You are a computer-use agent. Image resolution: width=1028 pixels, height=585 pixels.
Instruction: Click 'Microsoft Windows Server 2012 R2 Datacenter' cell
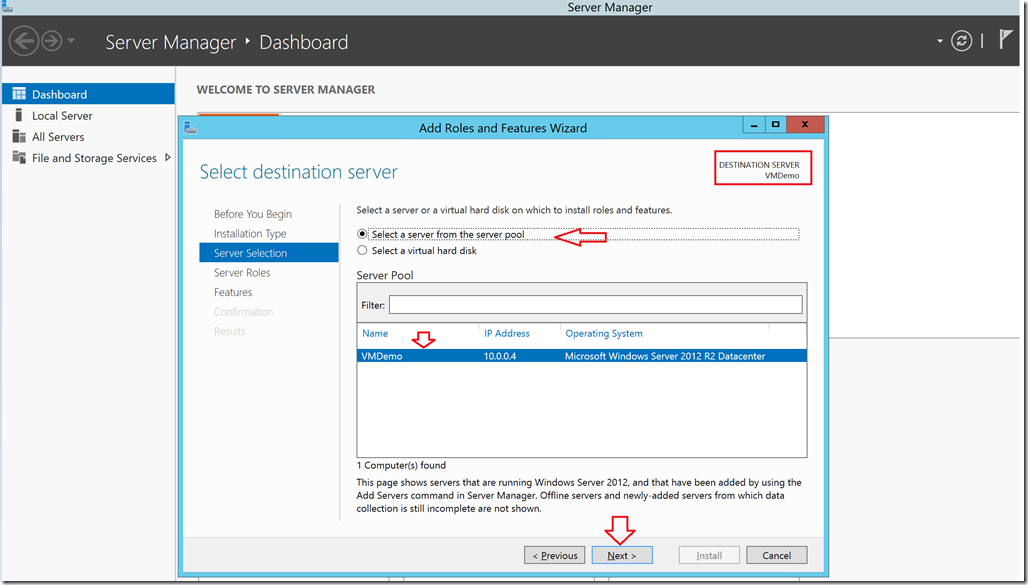click(665, 356)
